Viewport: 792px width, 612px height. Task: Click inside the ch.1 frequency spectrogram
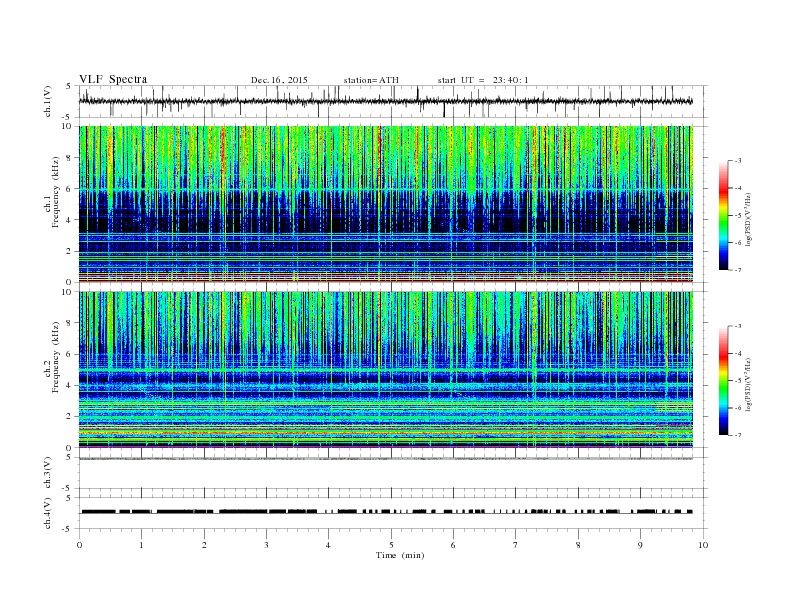[x=386, y=204]
